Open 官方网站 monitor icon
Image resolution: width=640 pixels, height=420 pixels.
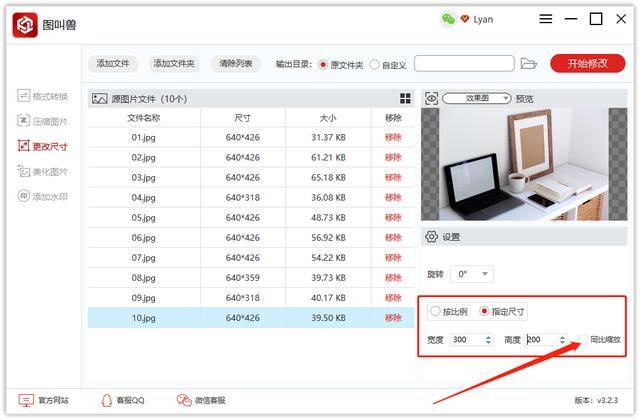[x=26, y=400]
